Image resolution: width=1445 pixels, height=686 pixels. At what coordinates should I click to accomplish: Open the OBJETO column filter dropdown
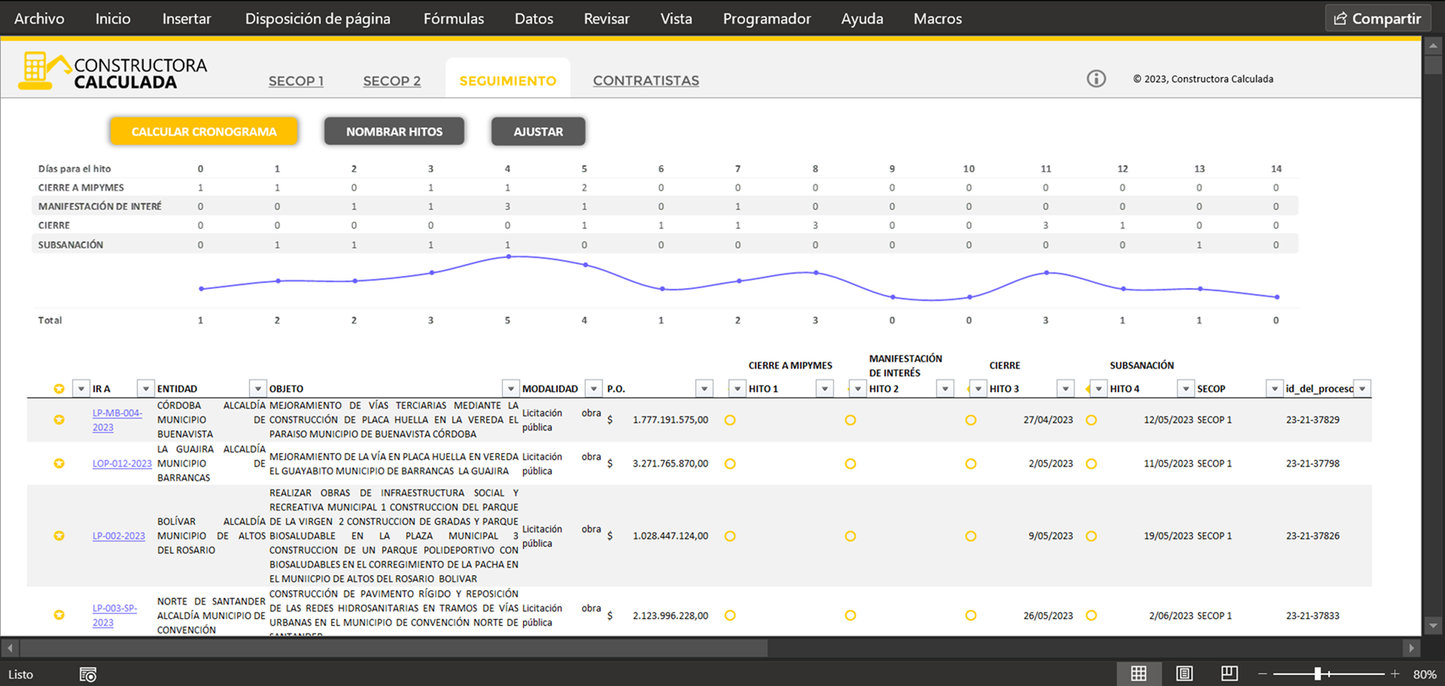click(510, 389)
